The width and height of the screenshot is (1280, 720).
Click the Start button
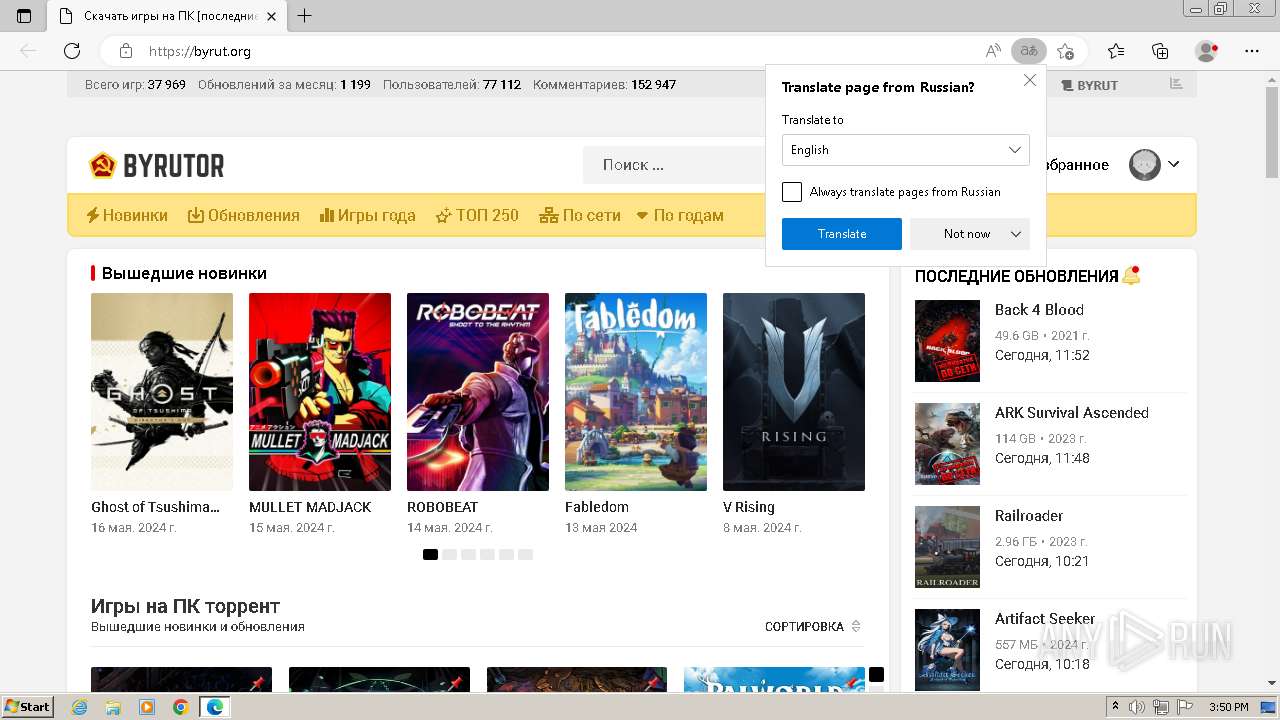pos(28,707)
